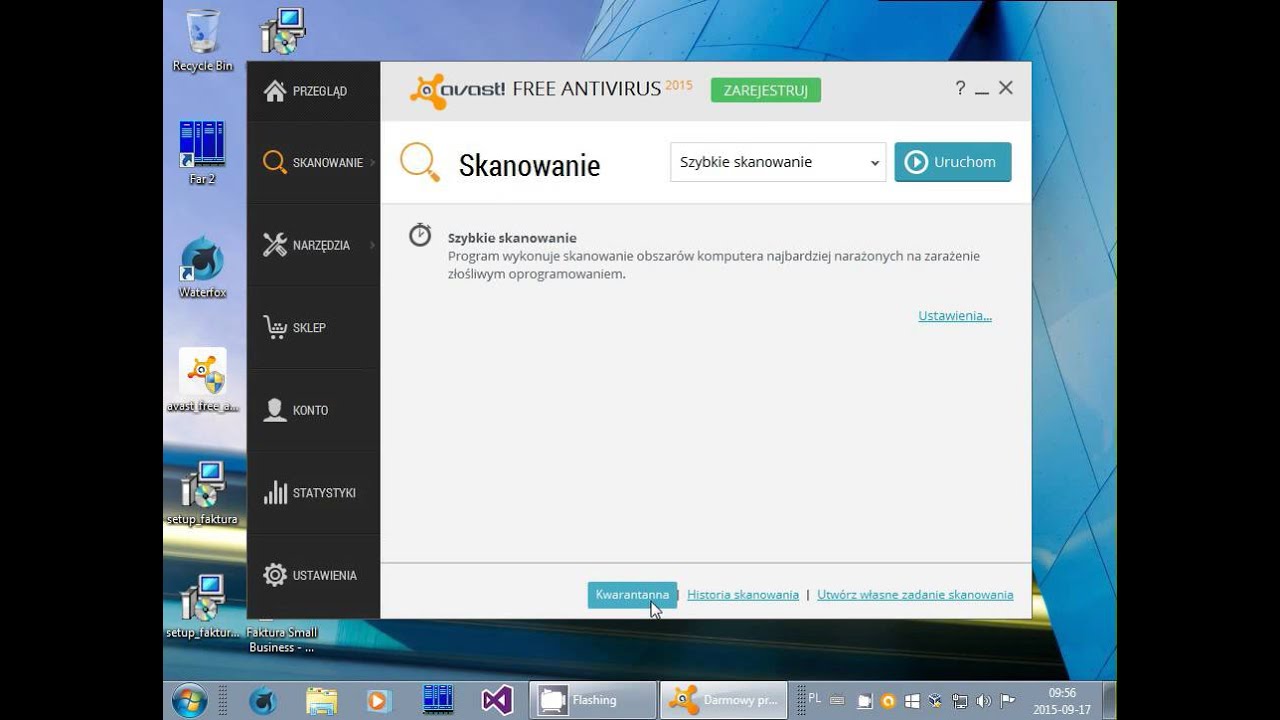Screen dimensions: 1280x720
Task: Click the stopwatch icon beside Szybkie skanowanie
Action: pyautogui.click(x=420, y=236)
